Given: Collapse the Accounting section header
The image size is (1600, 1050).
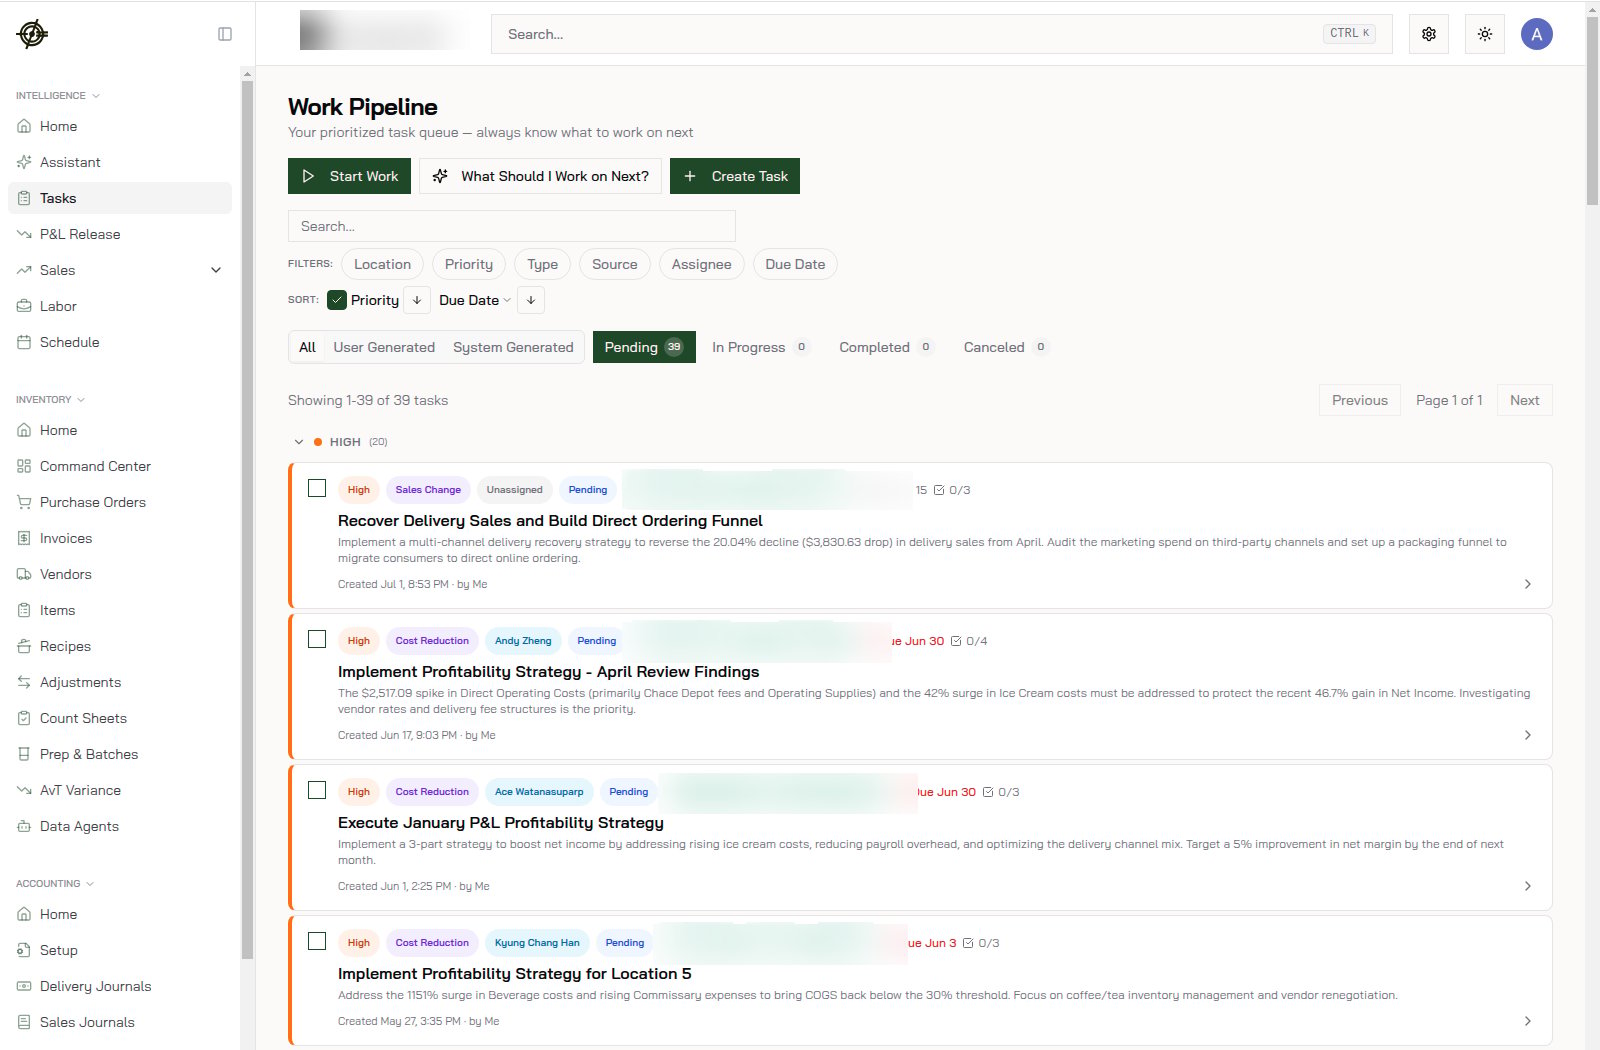Looking at the screenshot, I should pyautogui.click(x=55, y=884).
